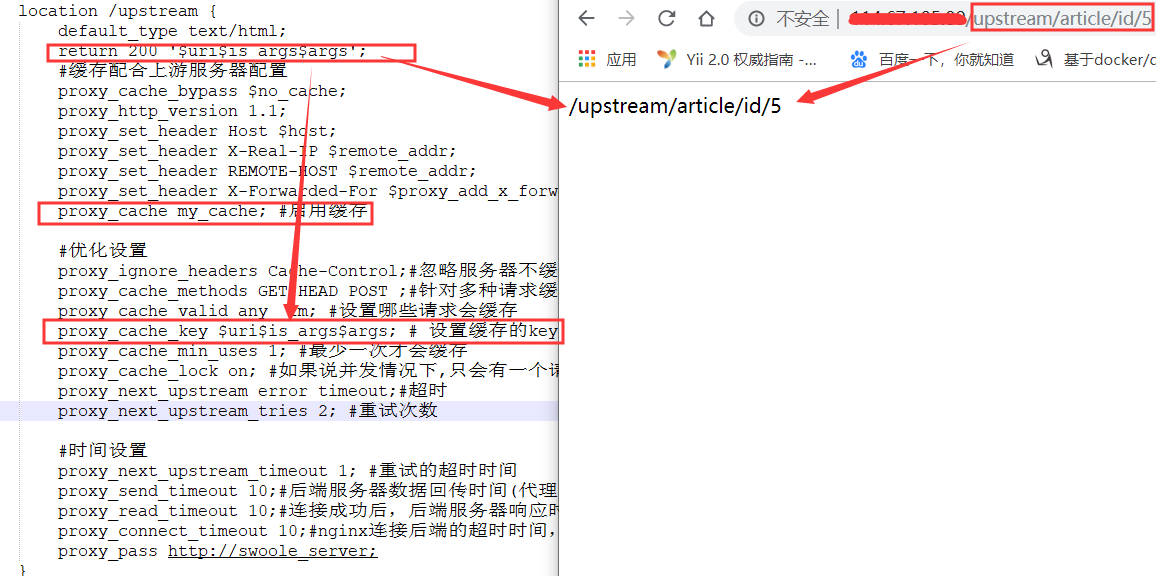The width and height of the screenshot is (1156, 576).
Task: Click the proxy_cache_valid any line
Action: pos(288,310)
